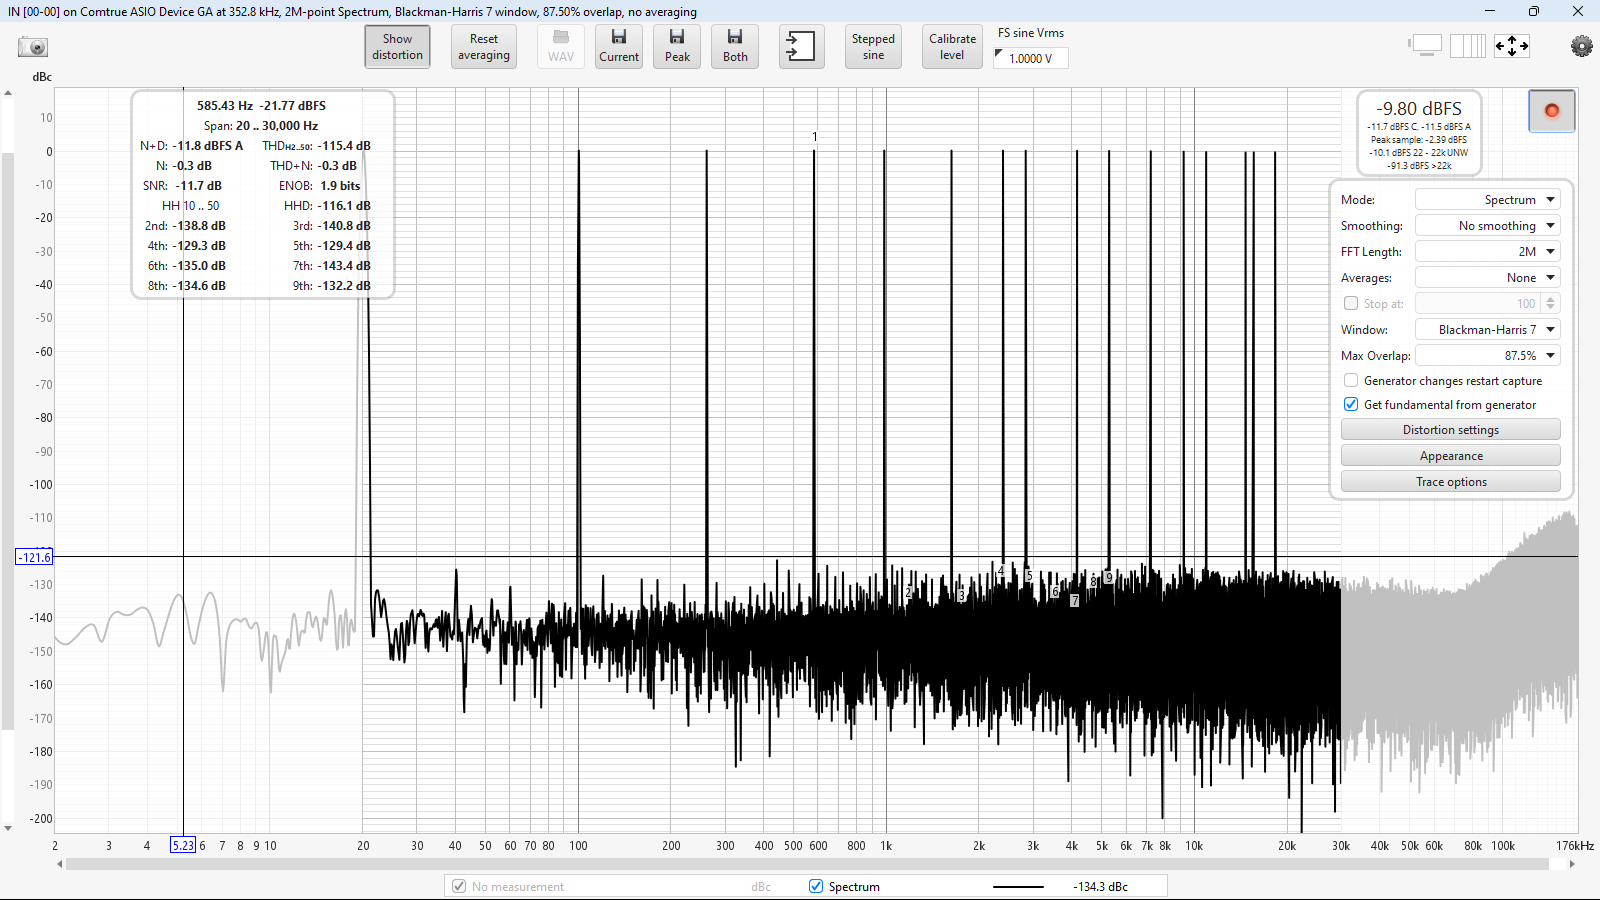Open Calibrate level dialog

coord(952,47)
